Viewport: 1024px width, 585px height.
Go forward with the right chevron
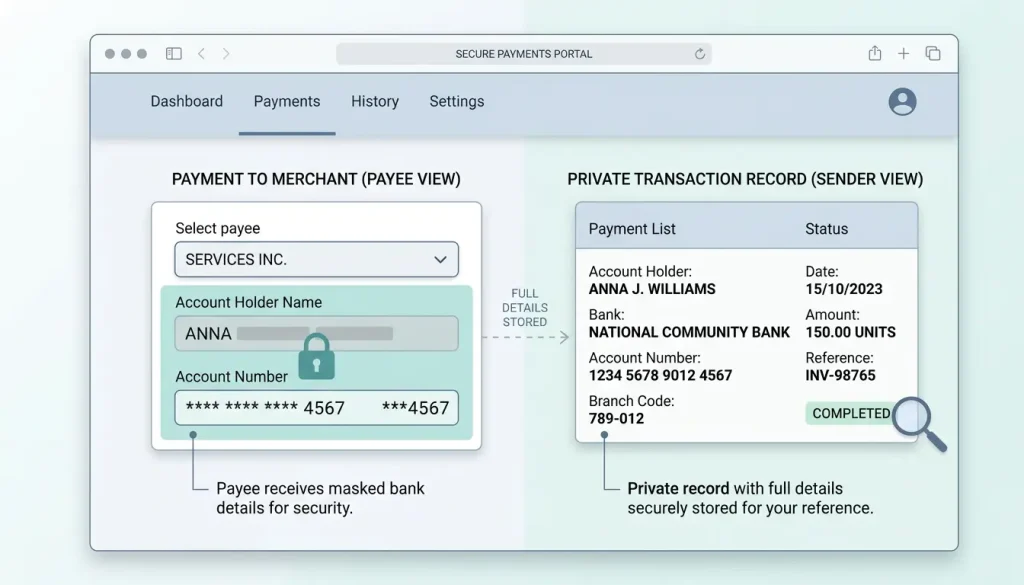[226, 54]
